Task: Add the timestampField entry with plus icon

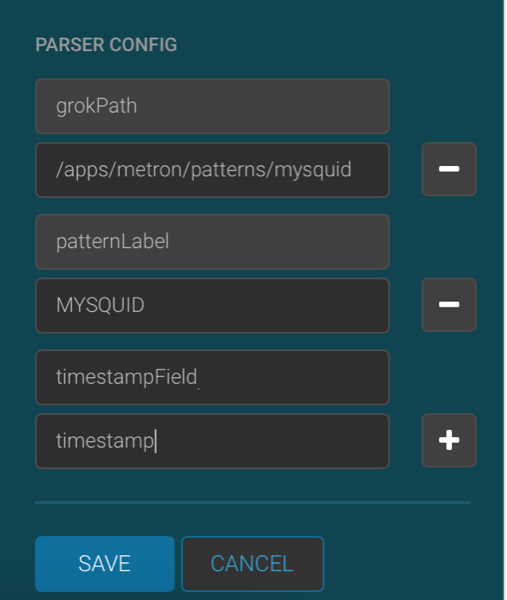Action: (449, 440)
